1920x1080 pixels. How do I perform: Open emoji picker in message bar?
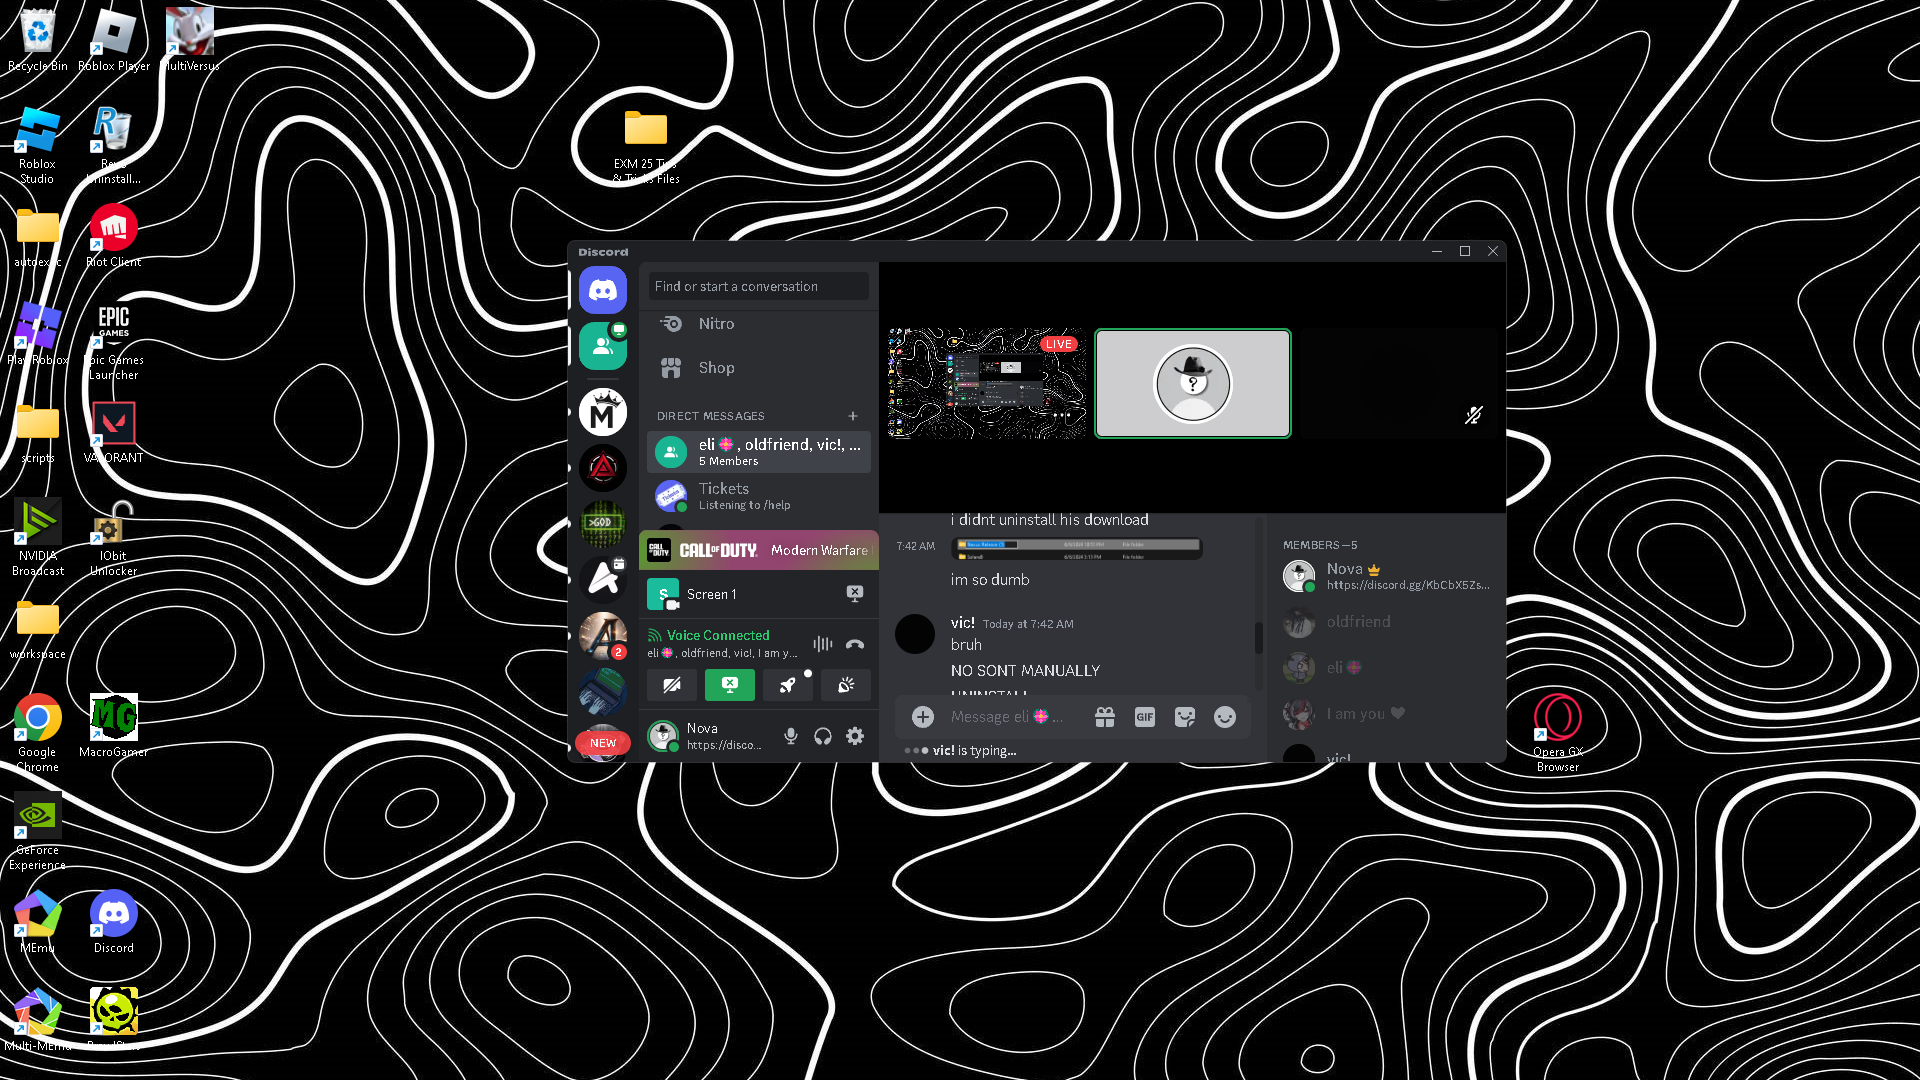[1225, 717]
